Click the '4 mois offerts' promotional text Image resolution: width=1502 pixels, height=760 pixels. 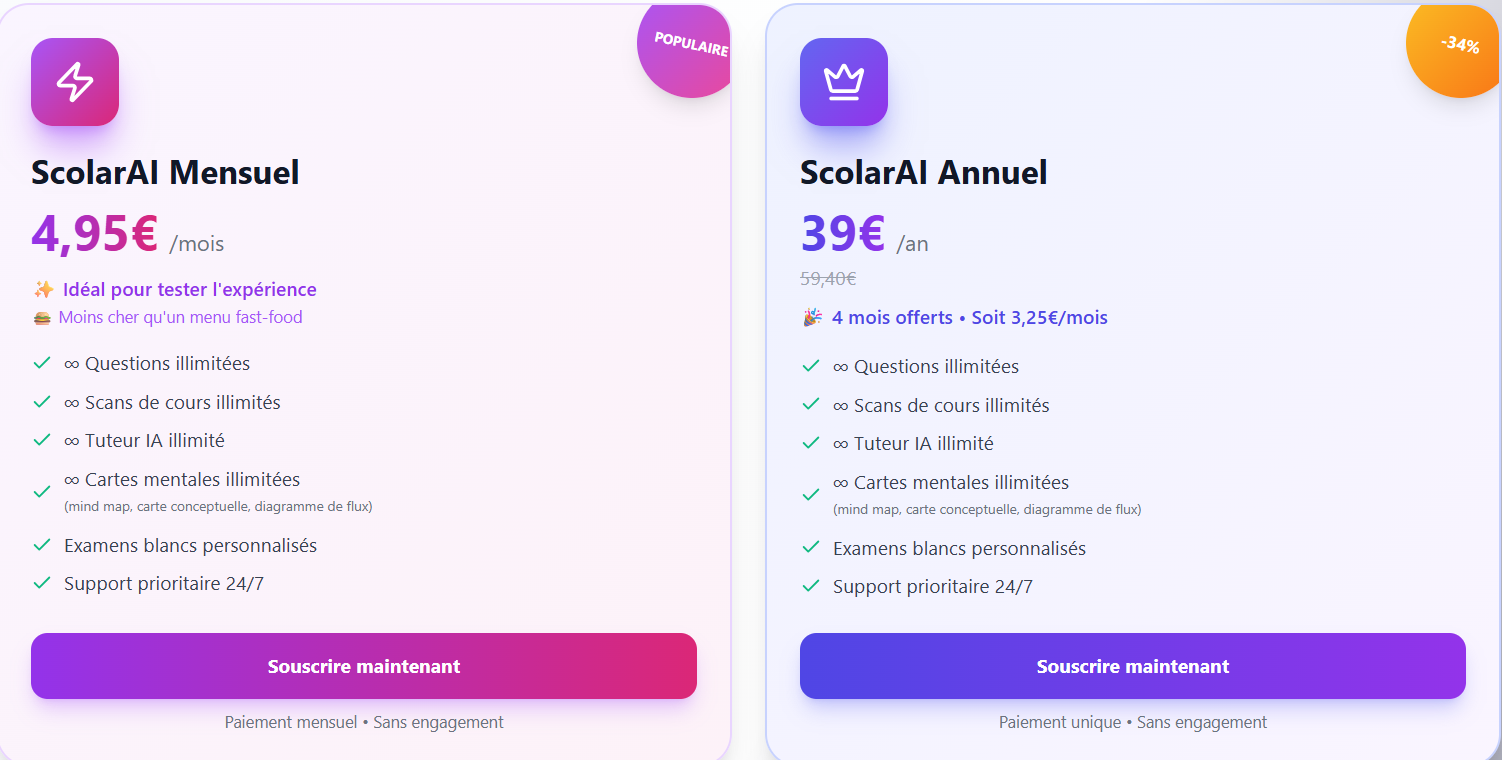point(891,317)
